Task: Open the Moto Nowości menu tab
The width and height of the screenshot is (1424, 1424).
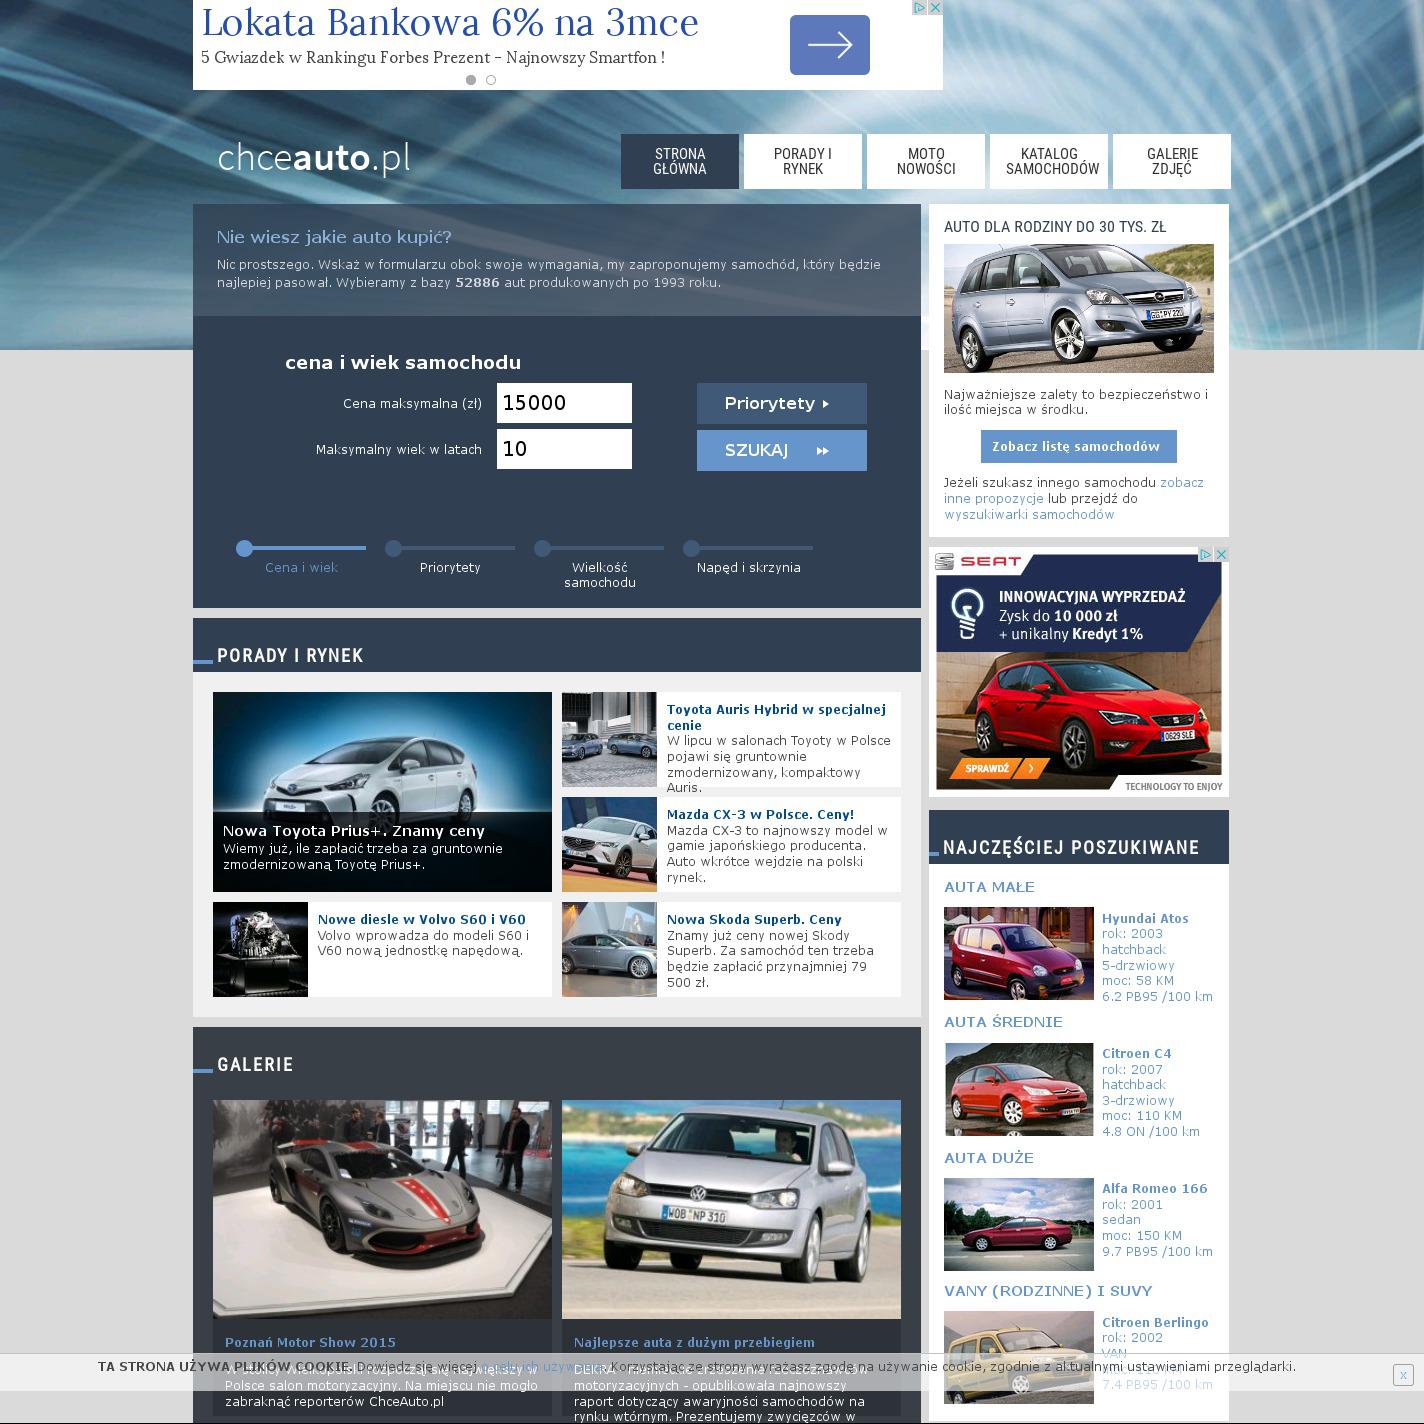Action: coord(926,161)
